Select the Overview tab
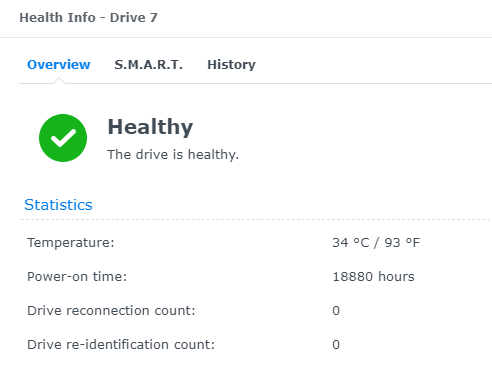The width and height of the screenshot is (492, 386). click(59, 65)
